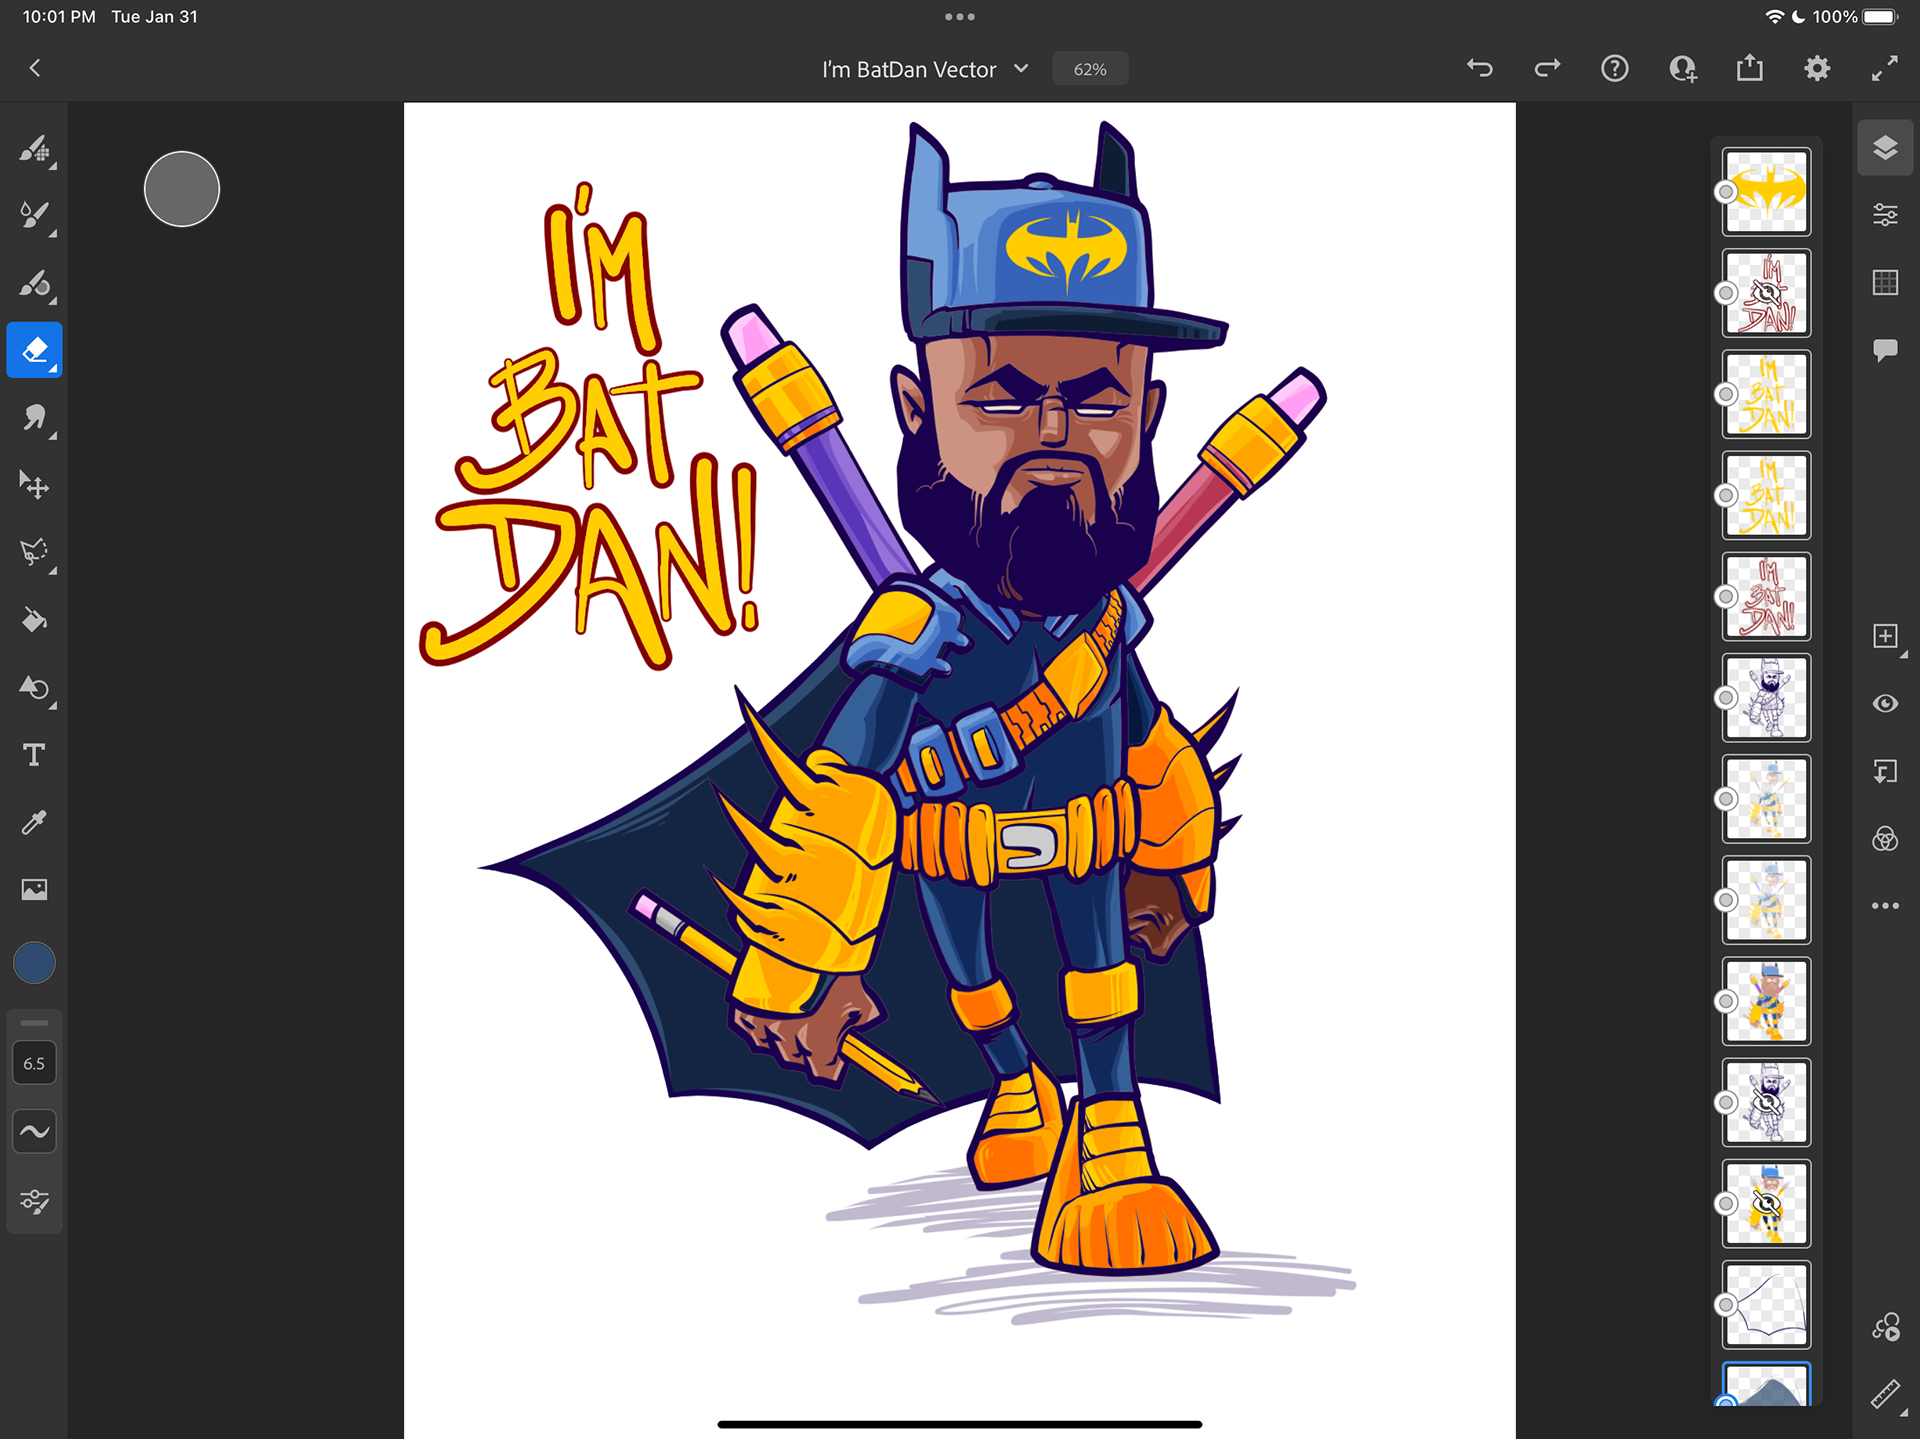The image size is (1920, 1439).
Task: Open the Place Image tool
Action: click(x=35, y=890)
